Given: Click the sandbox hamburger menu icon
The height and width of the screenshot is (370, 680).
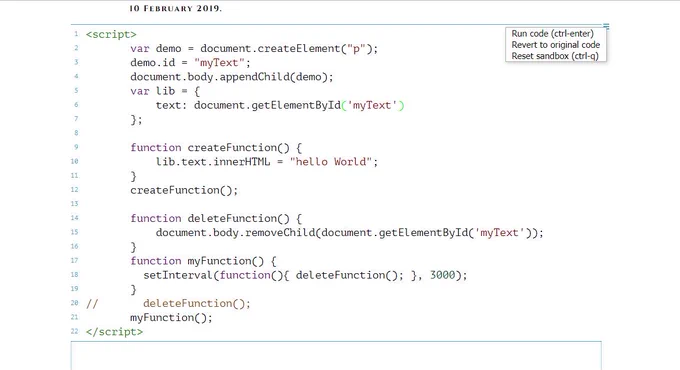Looking at the screenshot, I should click(606, 27).
